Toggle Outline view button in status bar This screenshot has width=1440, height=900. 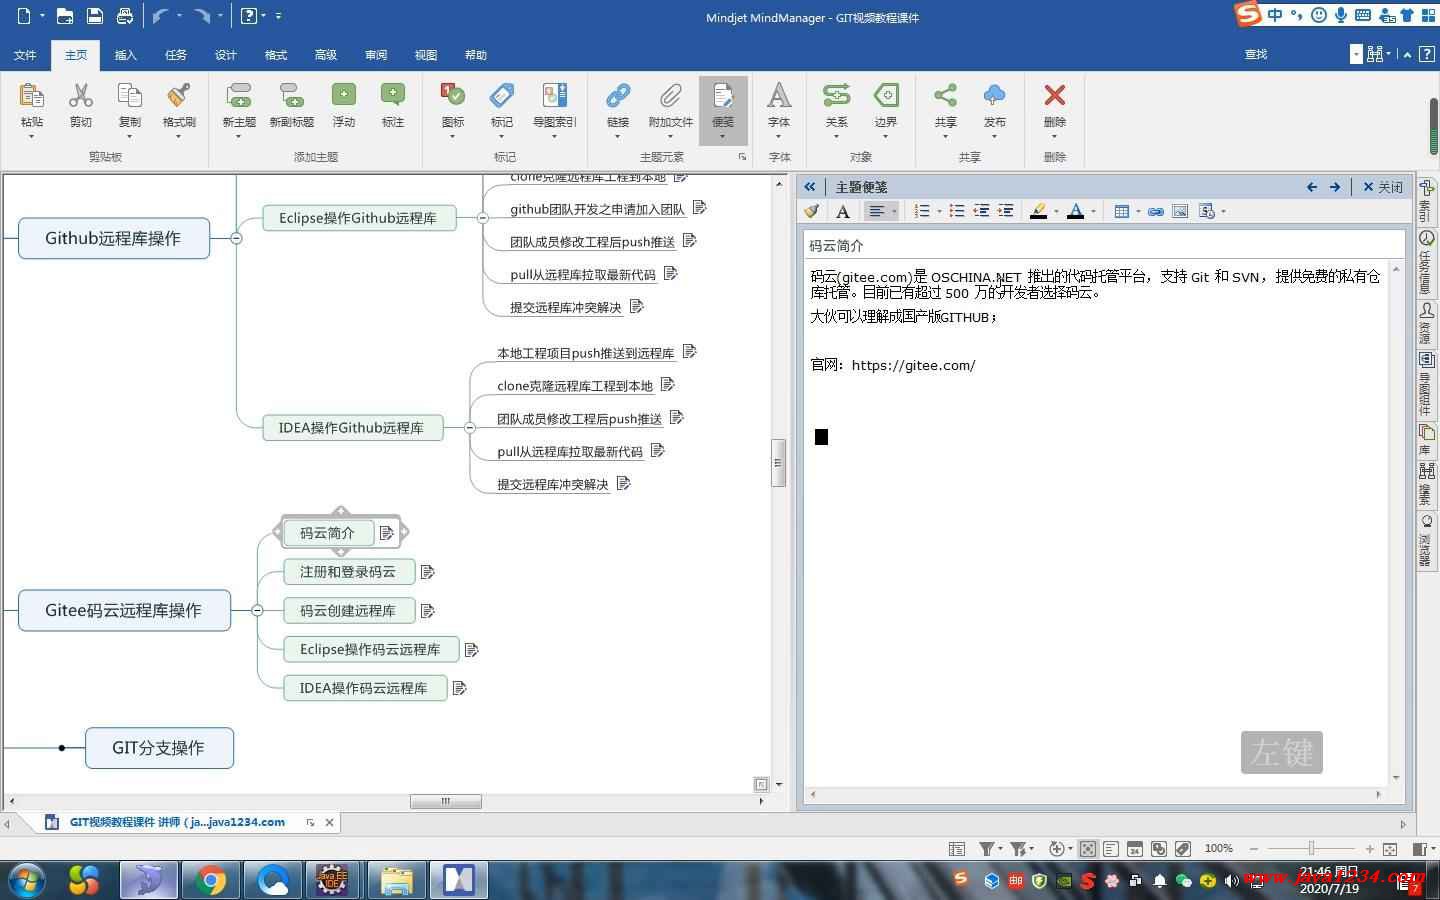[1111, 849]
